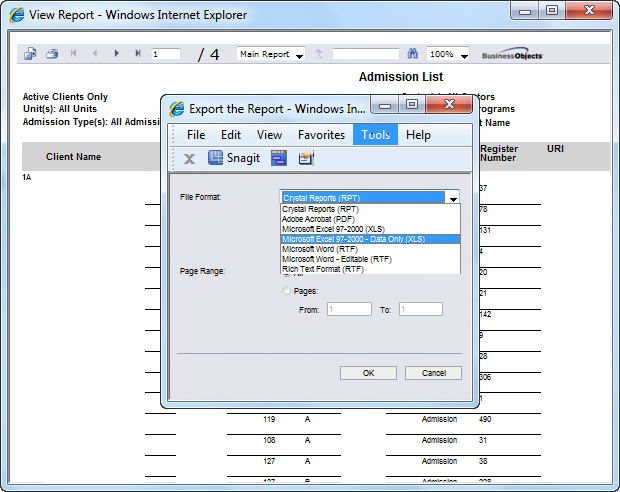
Task: Click the value 108 in report
Action: pyautogui.click(x=269, y=440)
